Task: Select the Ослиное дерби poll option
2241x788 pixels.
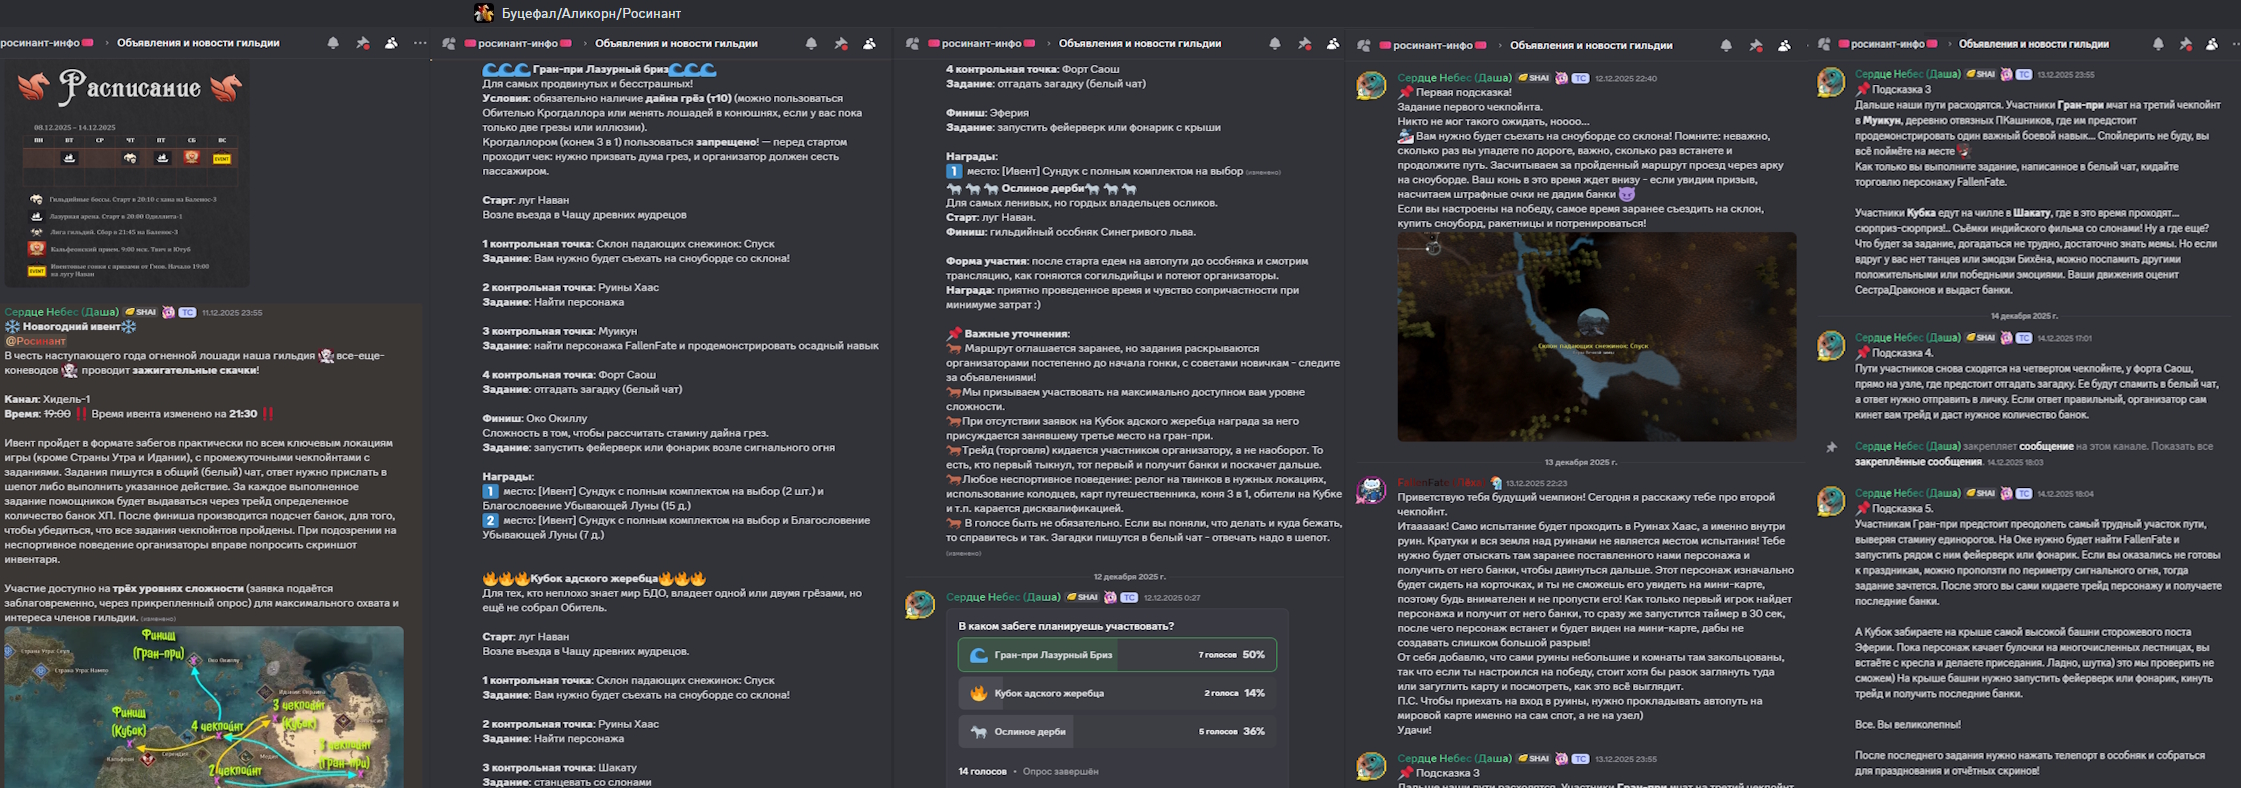Action: 1117,731
